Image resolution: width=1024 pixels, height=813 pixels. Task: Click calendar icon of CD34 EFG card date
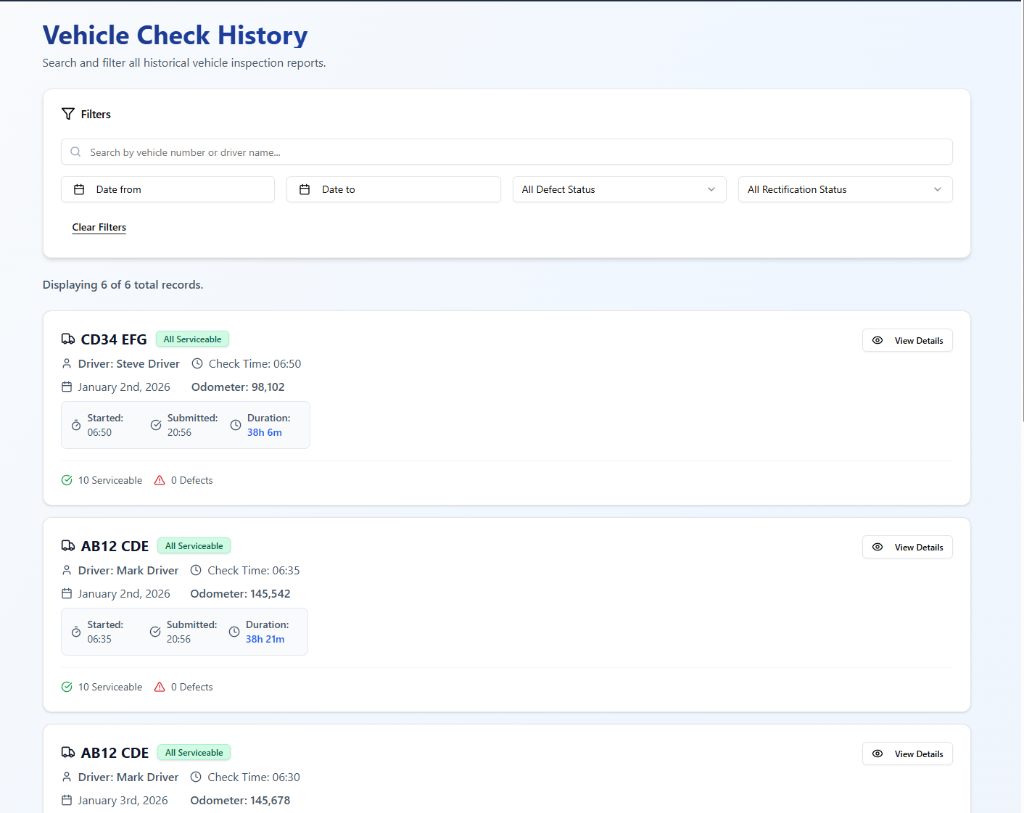point(67,387)
